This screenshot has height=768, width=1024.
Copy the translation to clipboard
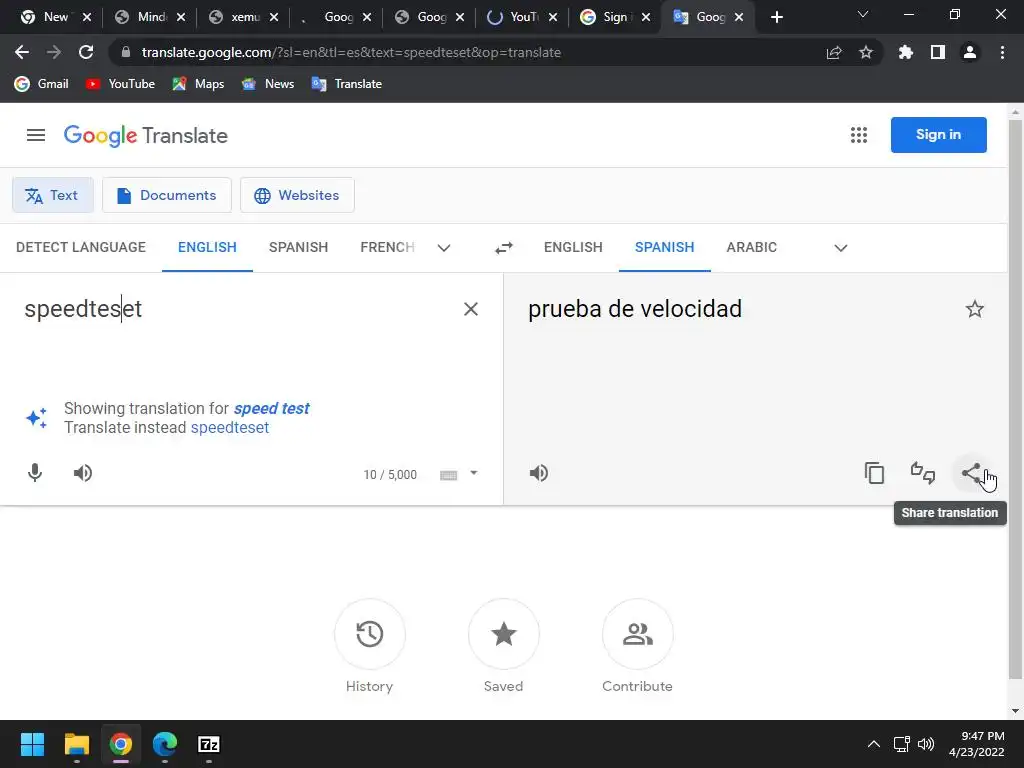874,473
